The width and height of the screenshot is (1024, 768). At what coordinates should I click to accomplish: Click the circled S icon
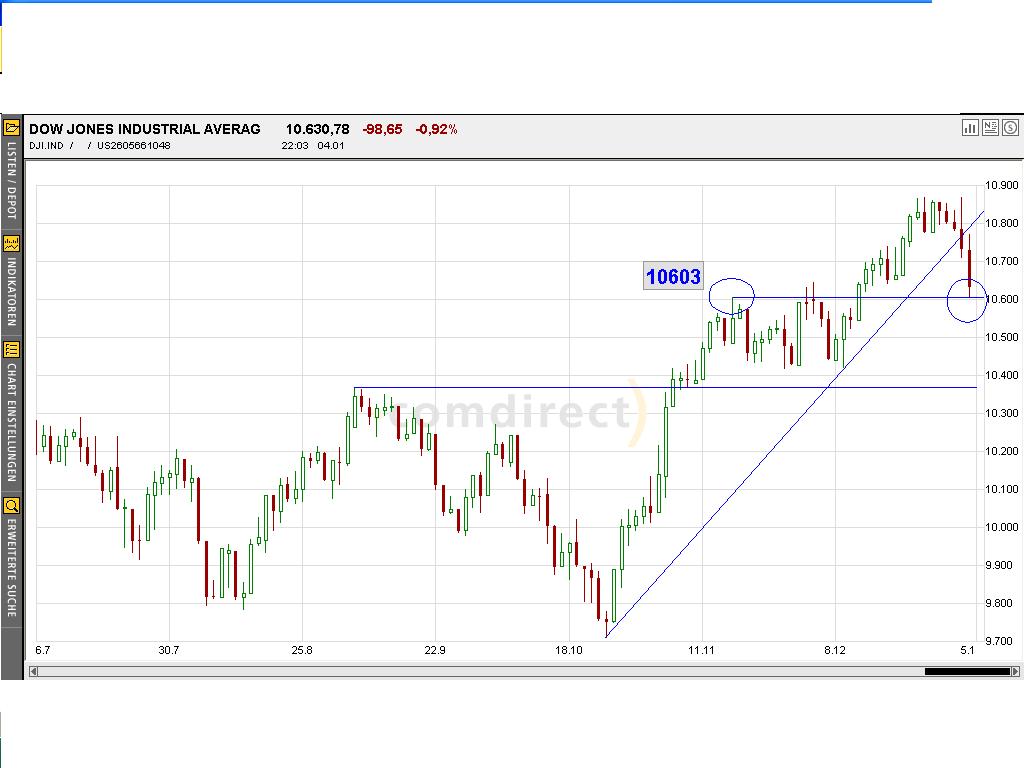pyautogui.click(x=1010, y=128)
